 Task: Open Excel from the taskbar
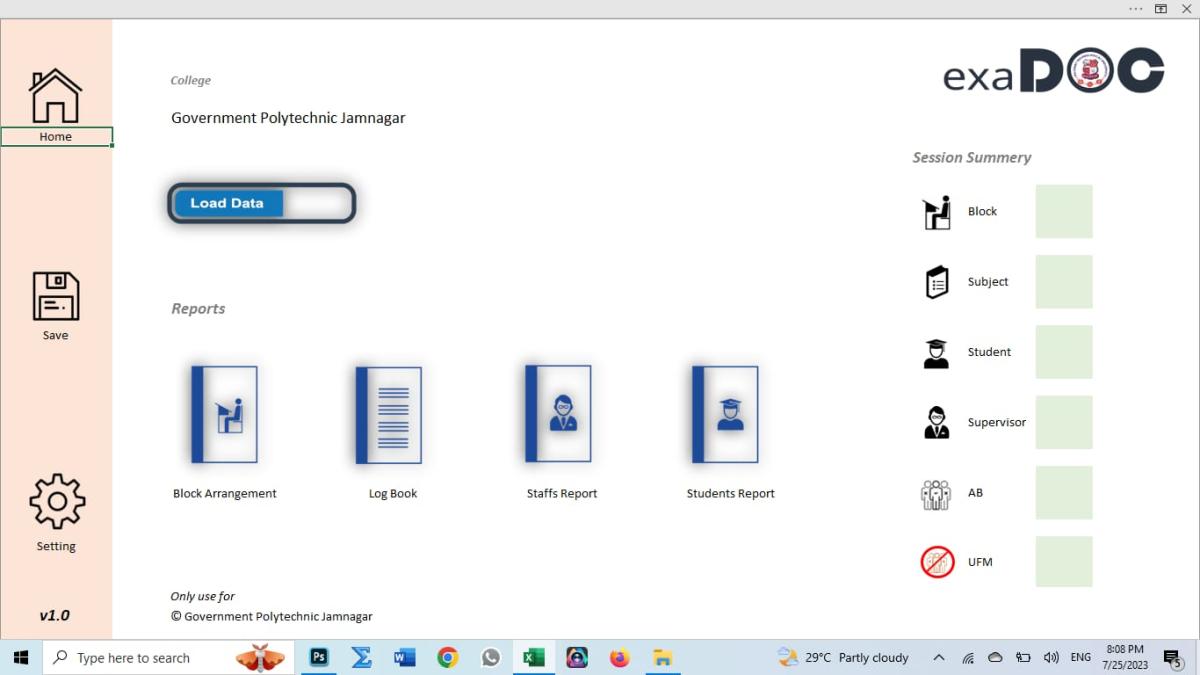(x=534, y=658)
